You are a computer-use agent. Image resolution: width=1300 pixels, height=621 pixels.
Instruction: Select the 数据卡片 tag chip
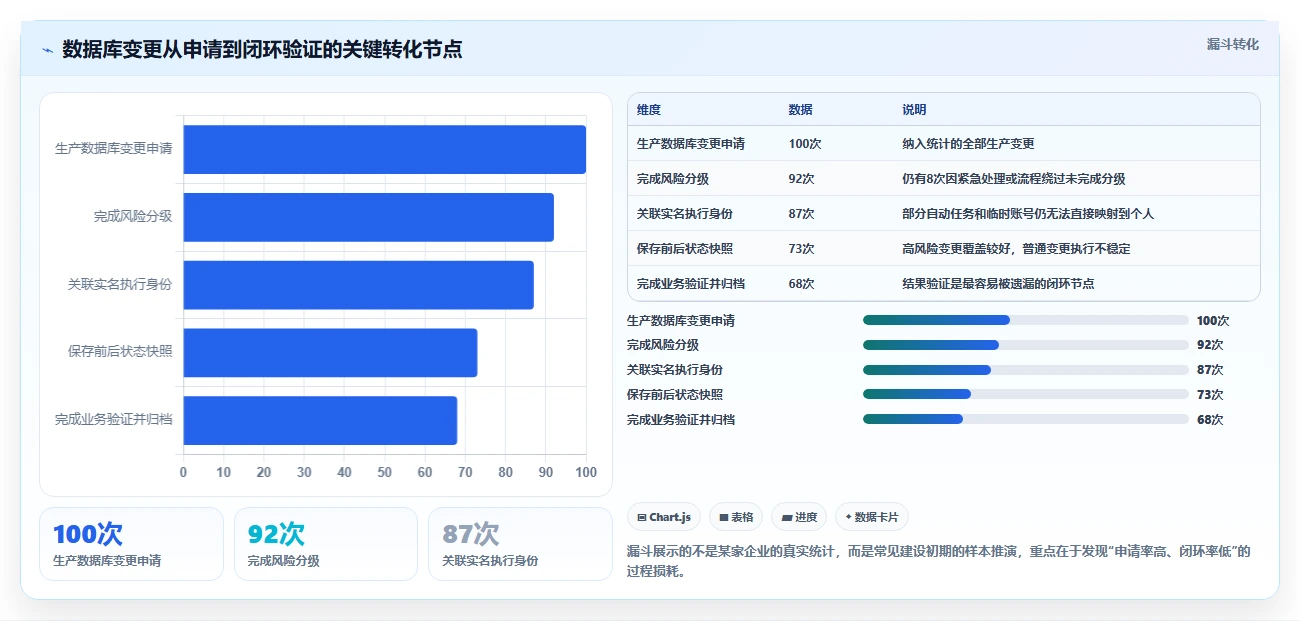(871, 517)
